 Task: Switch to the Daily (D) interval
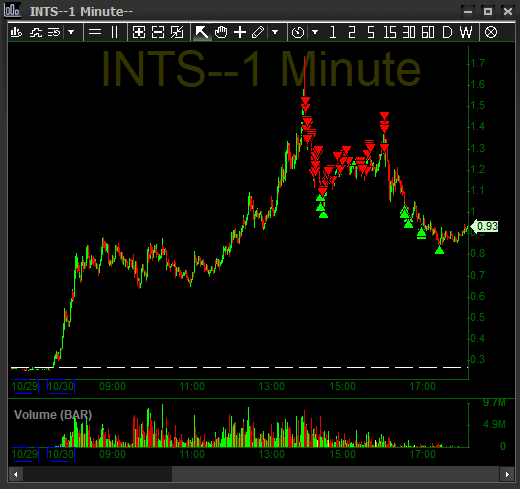pos(447,32)
